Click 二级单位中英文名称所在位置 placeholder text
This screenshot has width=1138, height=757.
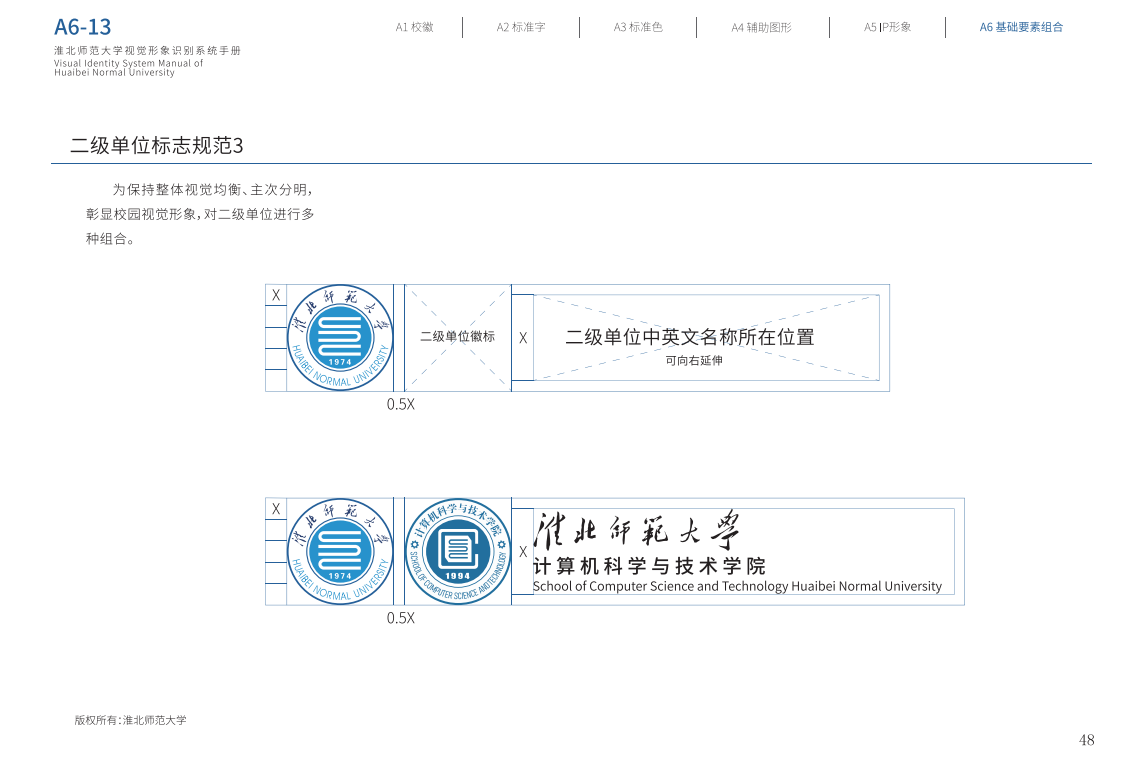tap(690, 337)
